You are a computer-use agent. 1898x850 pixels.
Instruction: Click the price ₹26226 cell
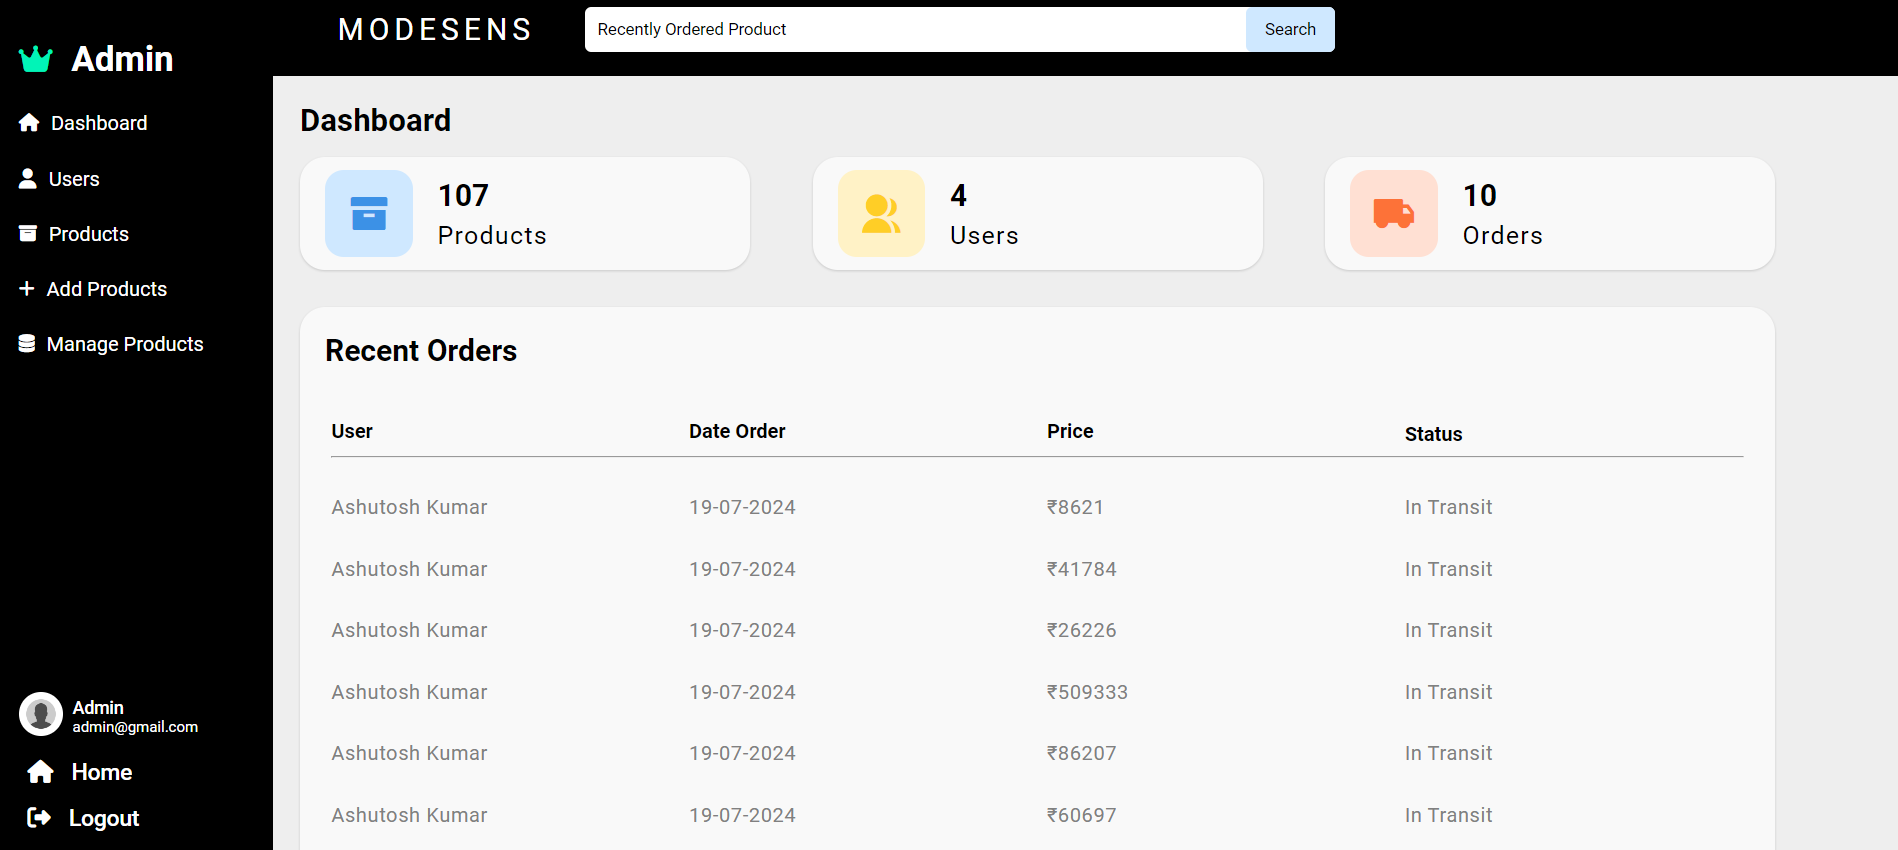click(x=1081, y=630)
